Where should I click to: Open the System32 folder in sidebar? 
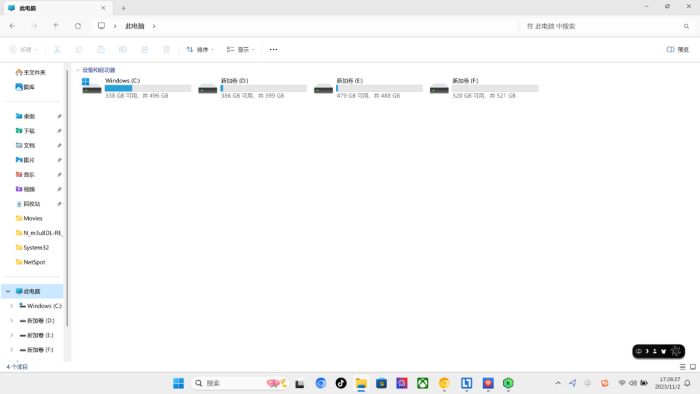tap(33, 248)
